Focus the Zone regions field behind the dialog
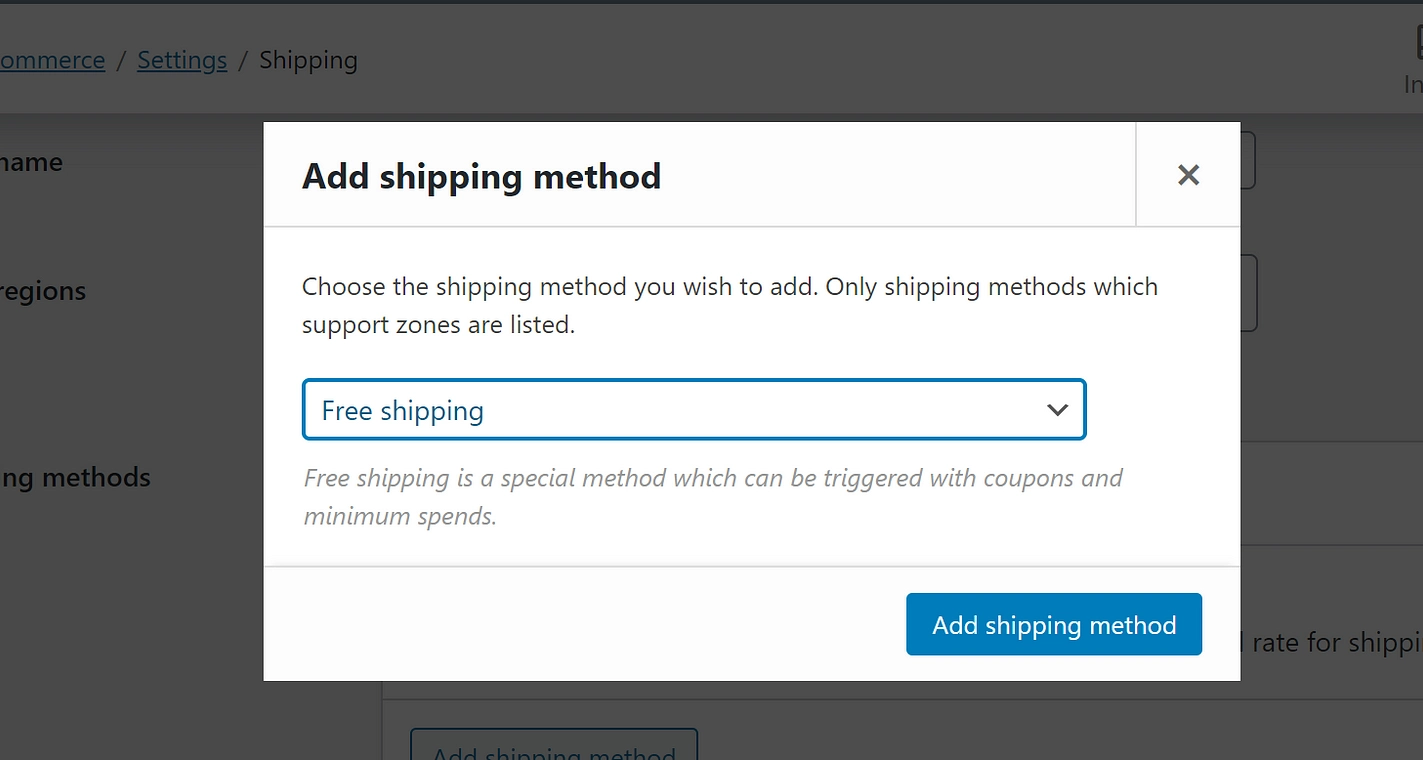The height and width of the screenshot is (760, 1423). 1248,293
